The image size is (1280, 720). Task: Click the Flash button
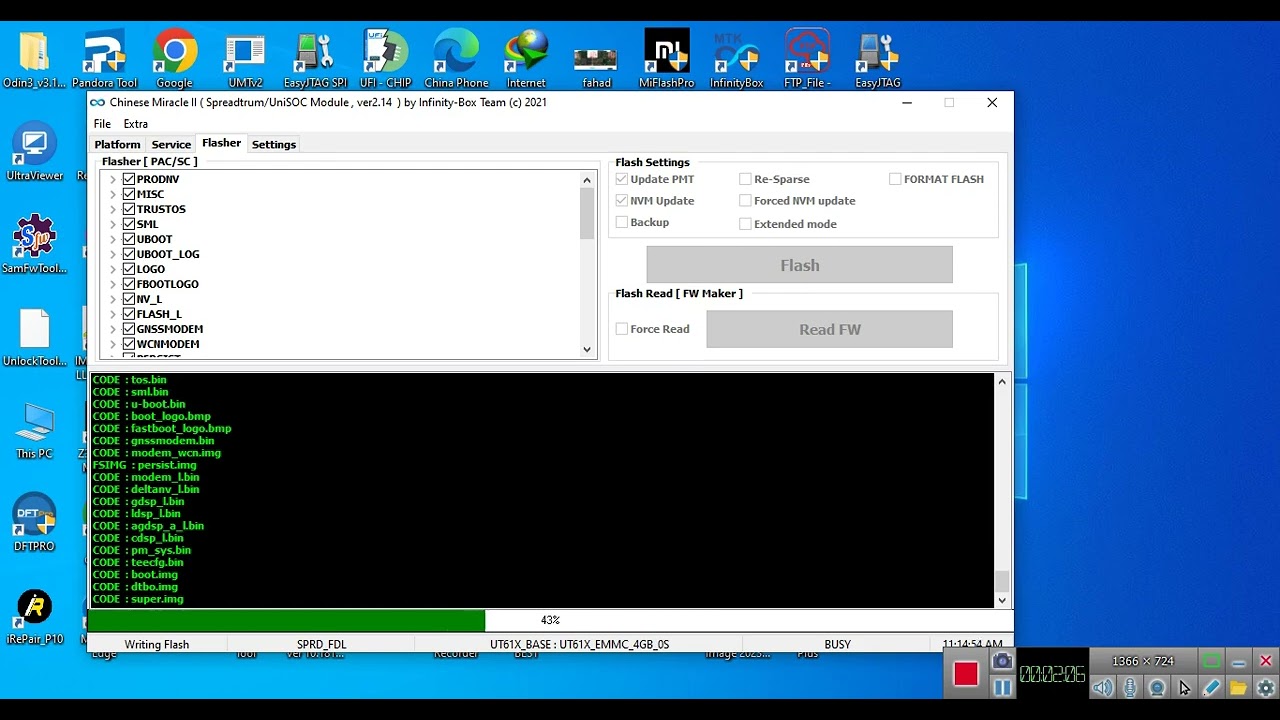pyautogui.click(x=799, y=265)
